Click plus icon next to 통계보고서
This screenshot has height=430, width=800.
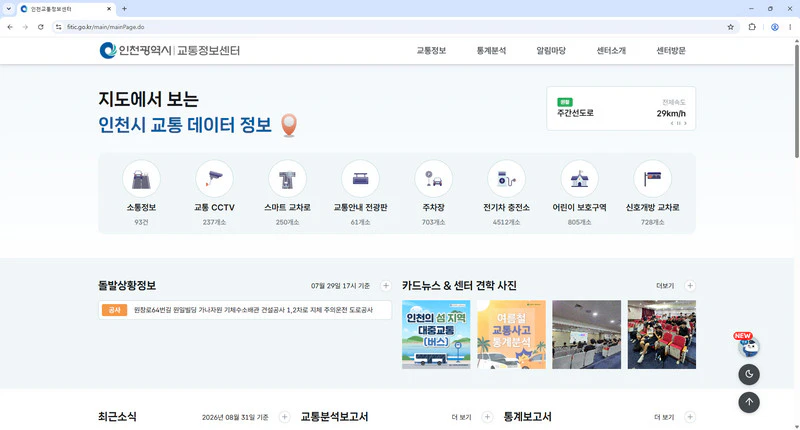690,417
